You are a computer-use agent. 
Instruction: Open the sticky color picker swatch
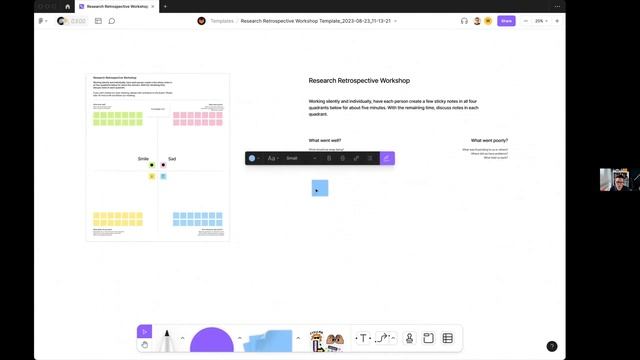pyautogui.click(x=254, y=158)
